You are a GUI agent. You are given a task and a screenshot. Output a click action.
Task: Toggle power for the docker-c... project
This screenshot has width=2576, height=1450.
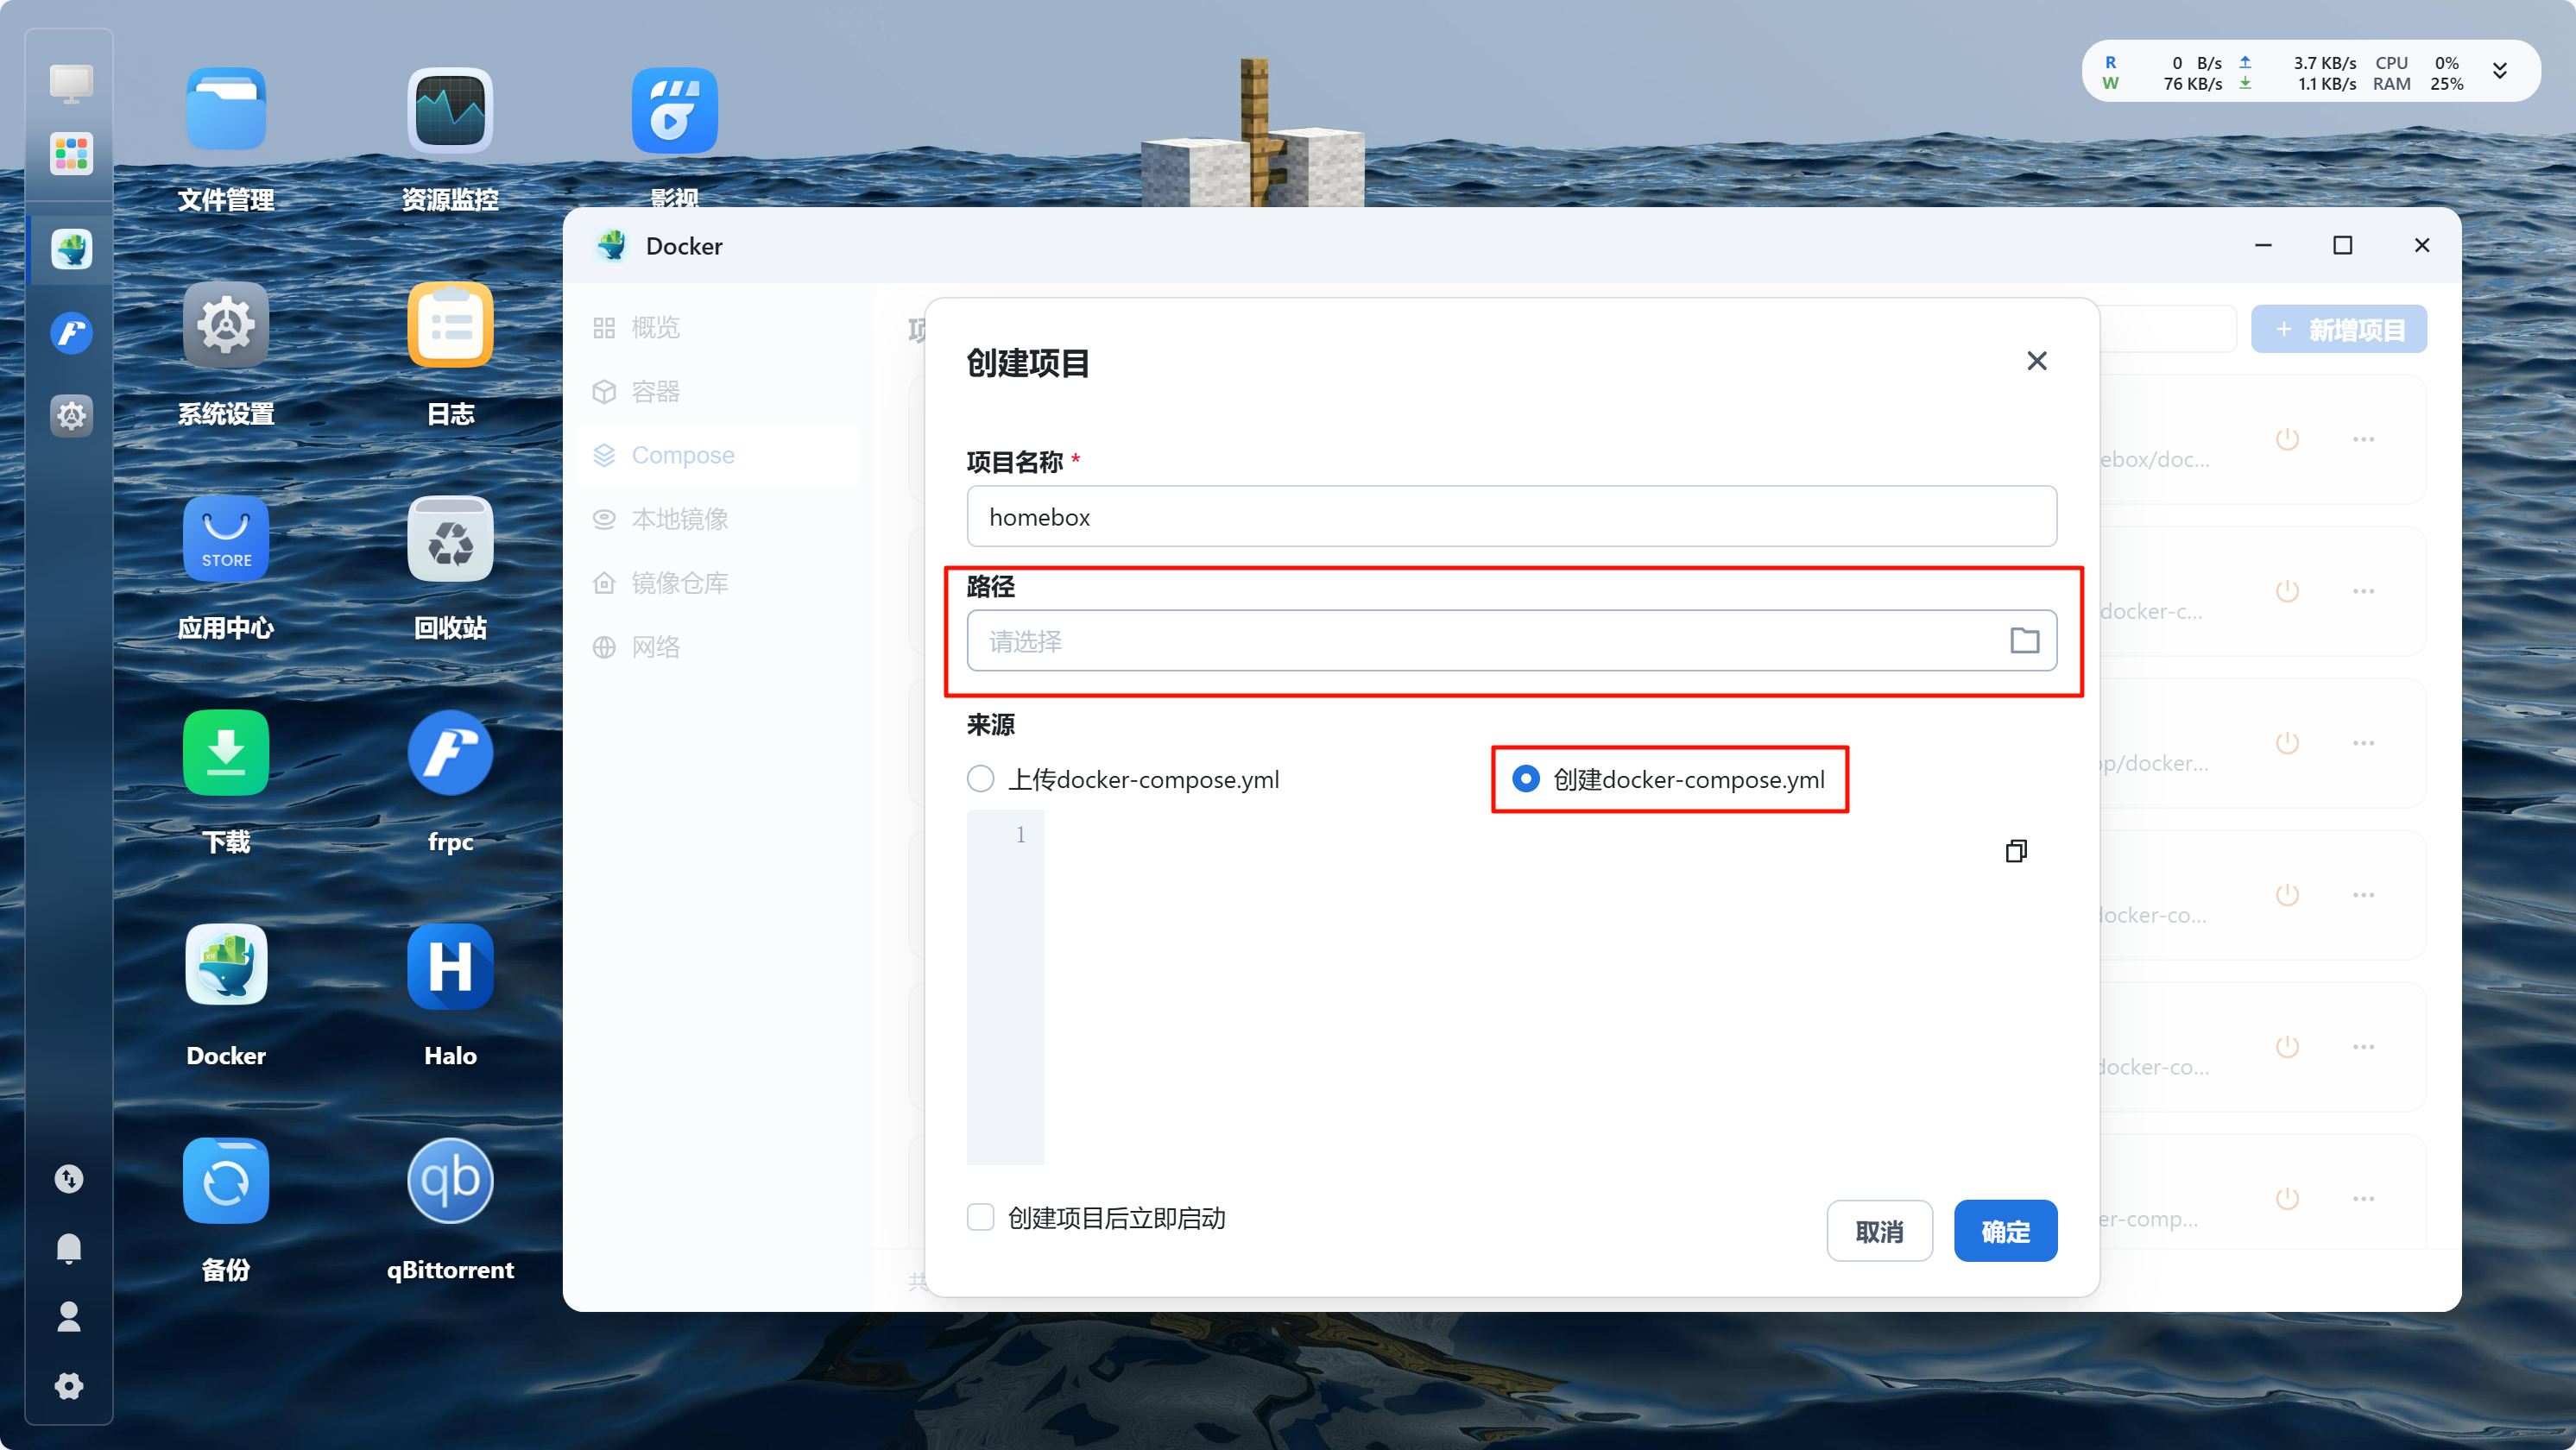click(x=2287, y=591)
